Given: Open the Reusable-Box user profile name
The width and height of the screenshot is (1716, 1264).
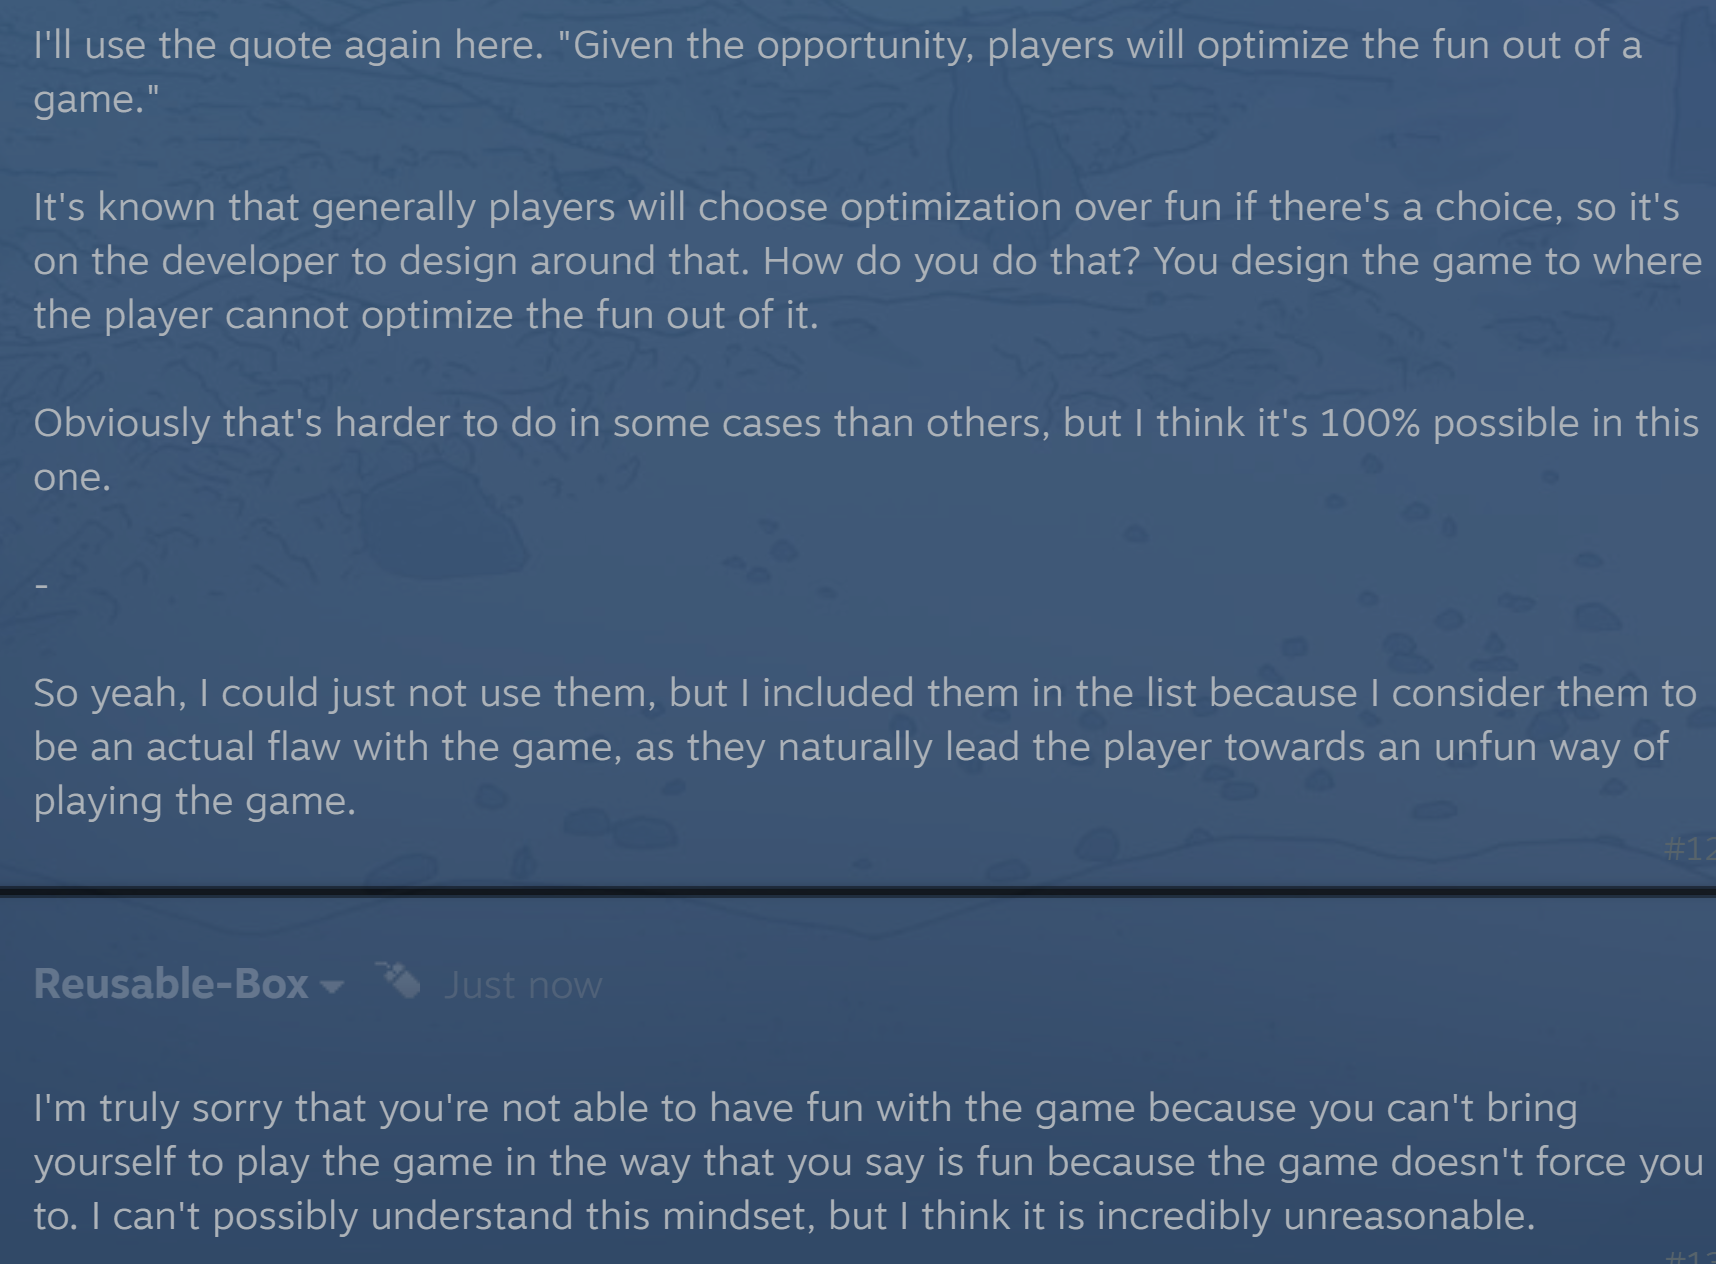Looking at the screenshot, I should coord(170,985).
